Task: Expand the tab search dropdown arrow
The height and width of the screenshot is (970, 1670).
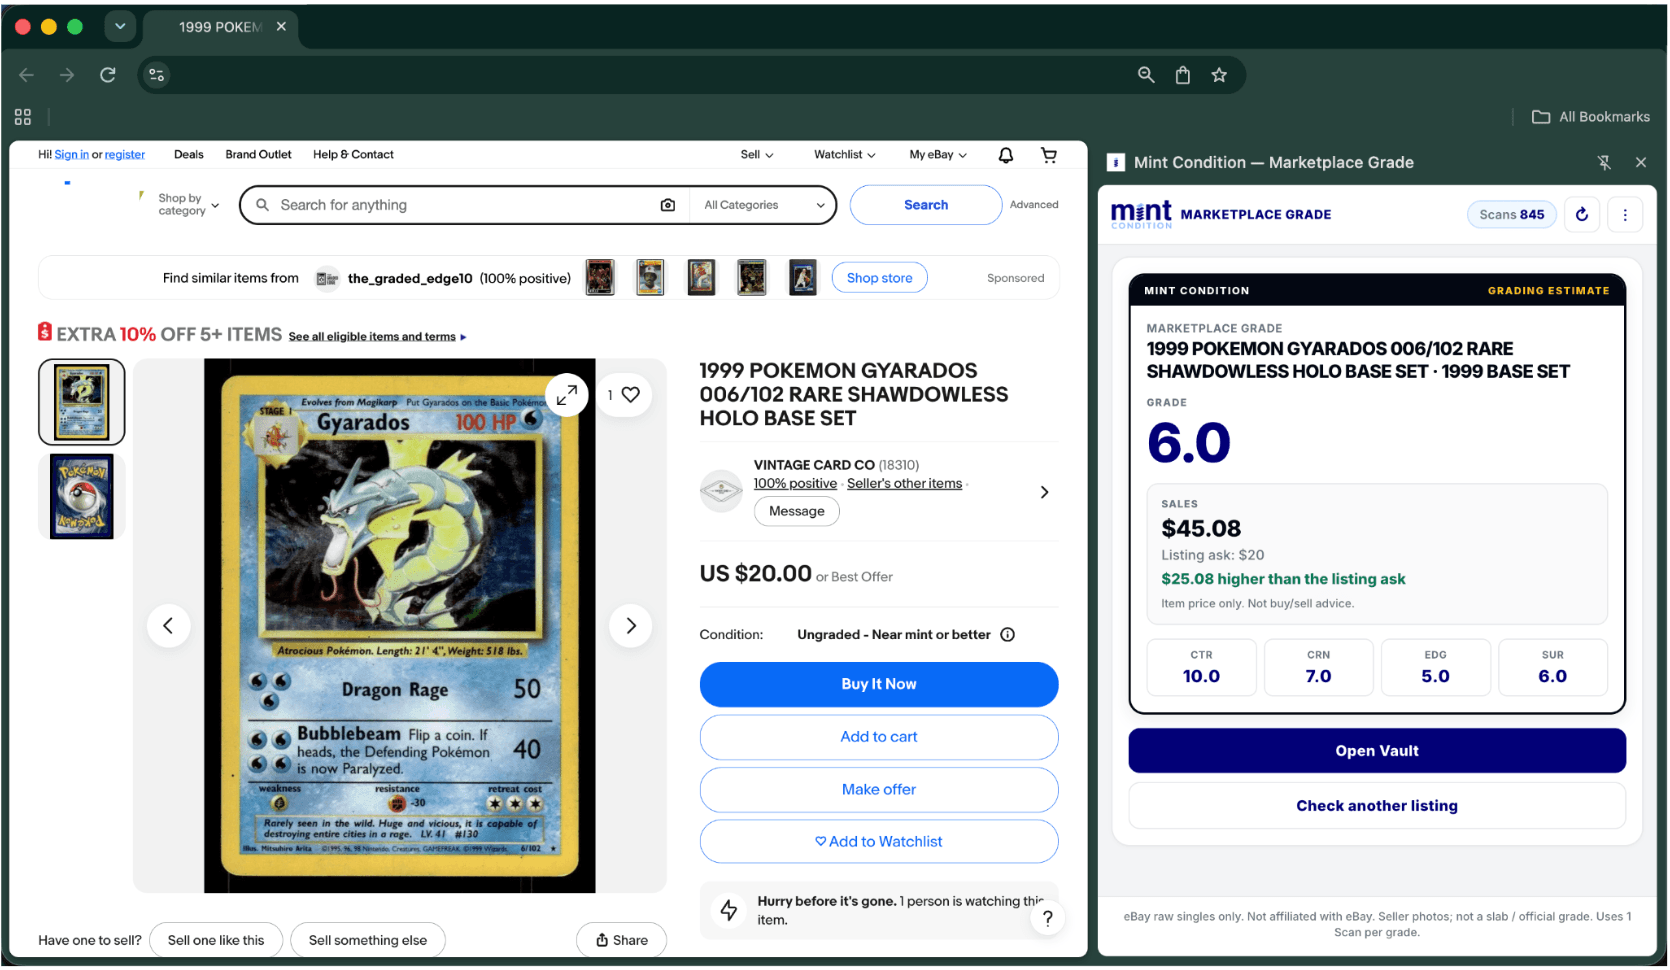Action: pyautogui.click(x=120, y=26)
